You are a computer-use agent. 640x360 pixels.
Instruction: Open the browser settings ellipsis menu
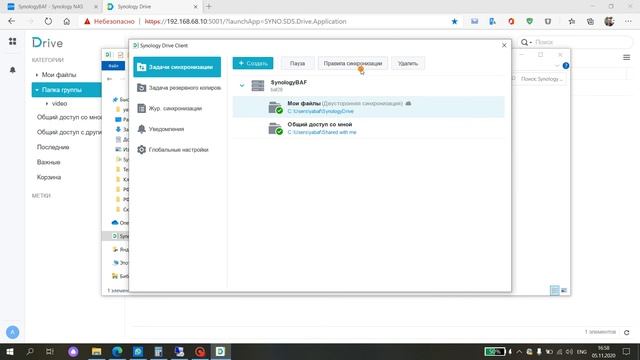(x=628, y=22)
